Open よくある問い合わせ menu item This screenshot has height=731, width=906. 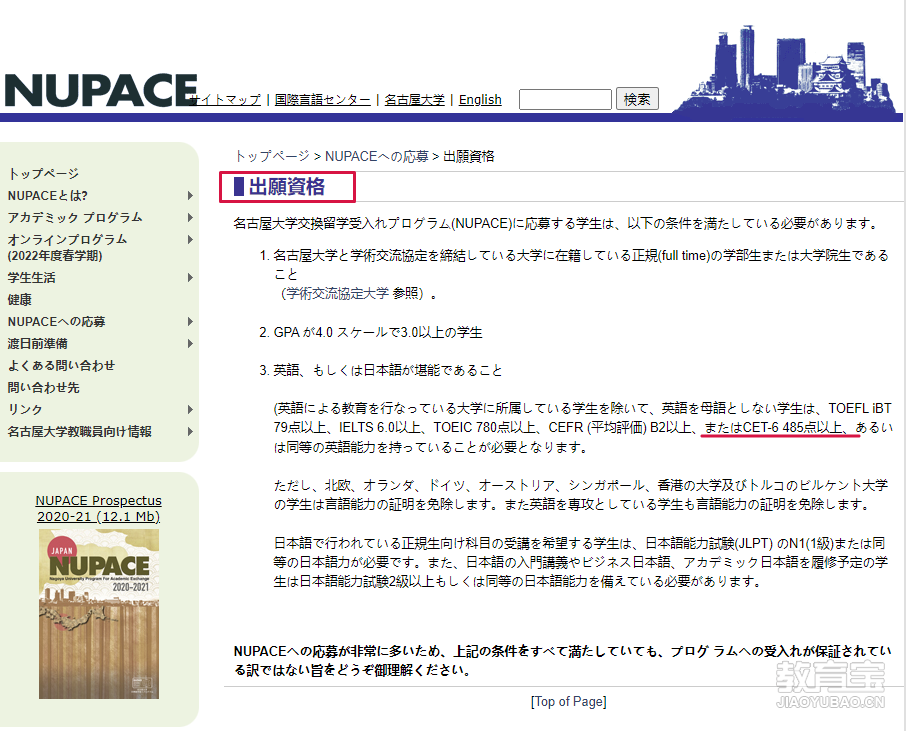pos(61,365)
